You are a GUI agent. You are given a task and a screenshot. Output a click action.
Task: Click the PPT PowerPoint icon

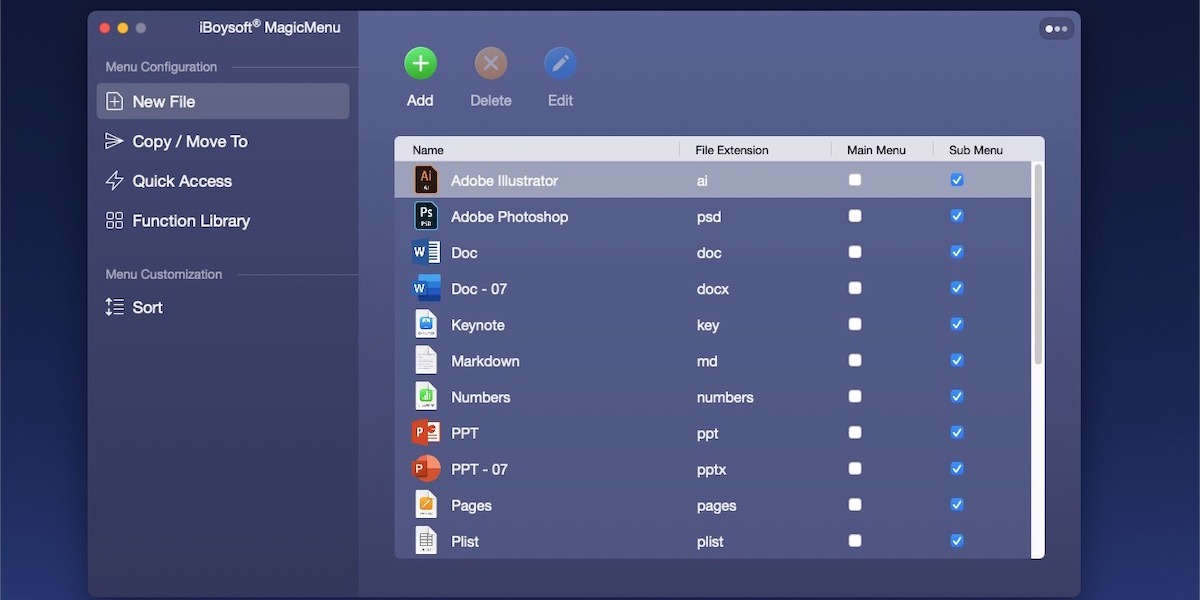pos(425,432)
